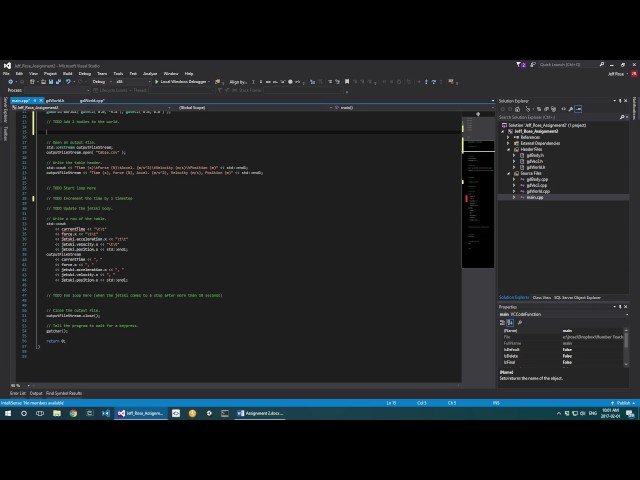The width and height of the screenshot is (640, 480).
Task: Click the code minimap scrollbar
Action: click(x=478, y=192)
